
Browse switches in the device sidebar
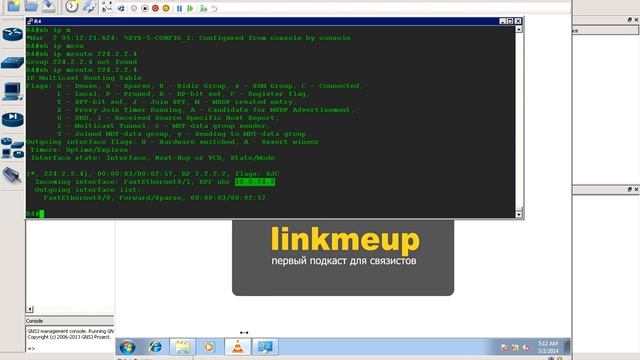(13, 63)
